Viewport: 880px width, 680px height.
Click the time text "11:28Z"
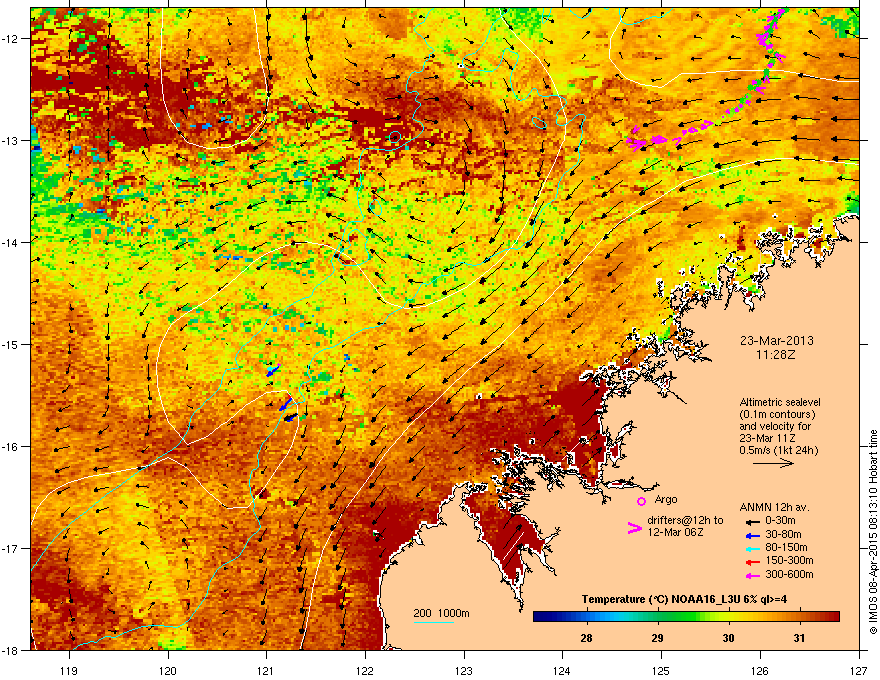click(776, 355)
